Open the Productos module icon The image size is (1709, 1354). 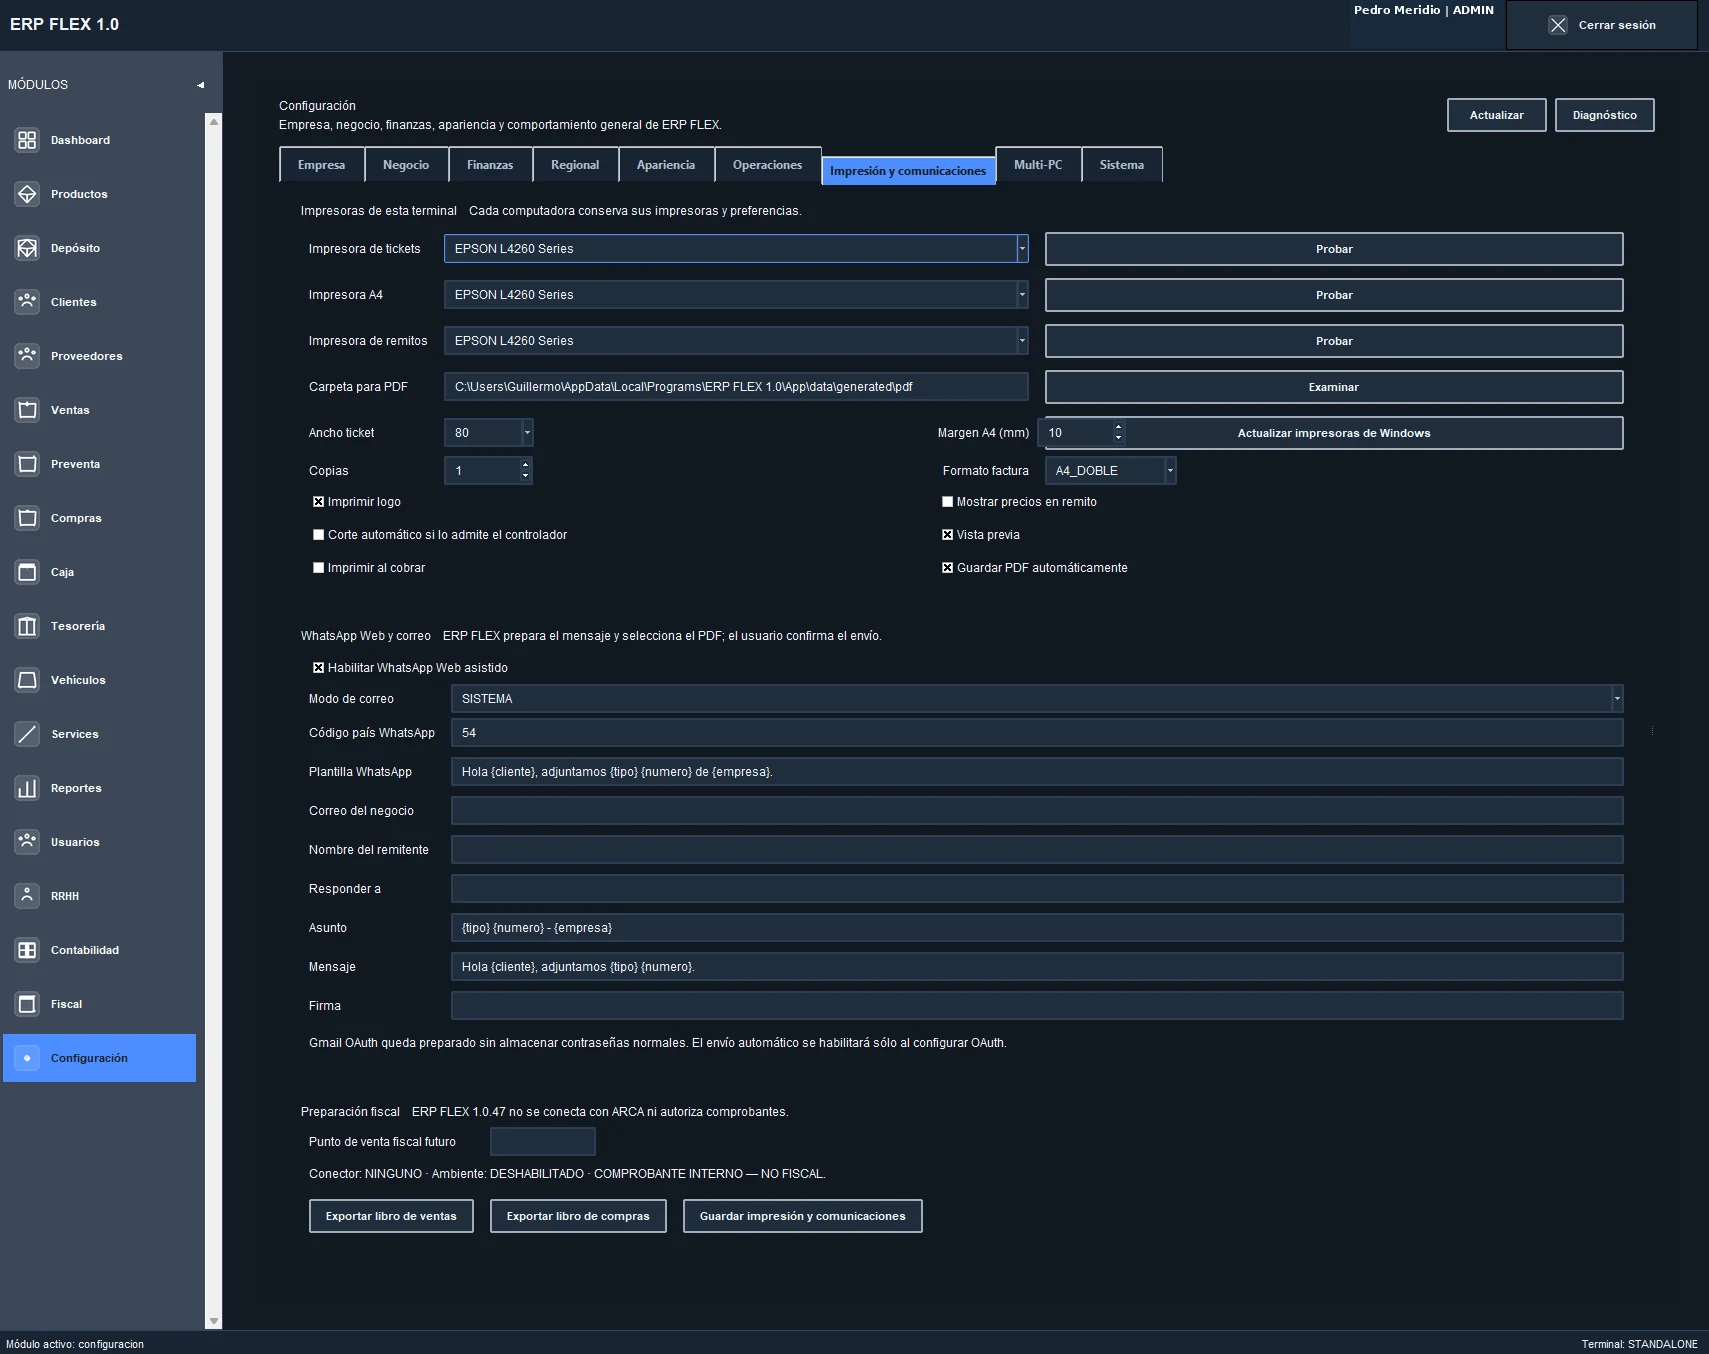27,194
